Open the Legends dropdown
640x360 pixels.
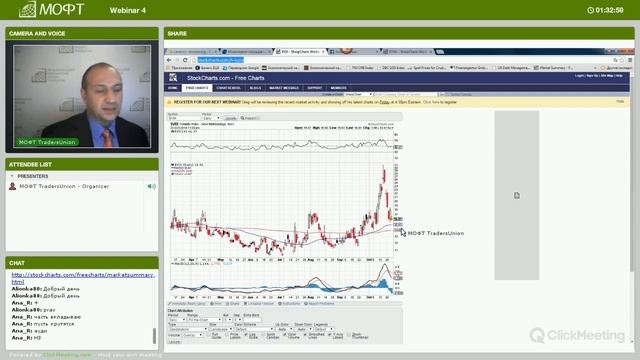323,329
